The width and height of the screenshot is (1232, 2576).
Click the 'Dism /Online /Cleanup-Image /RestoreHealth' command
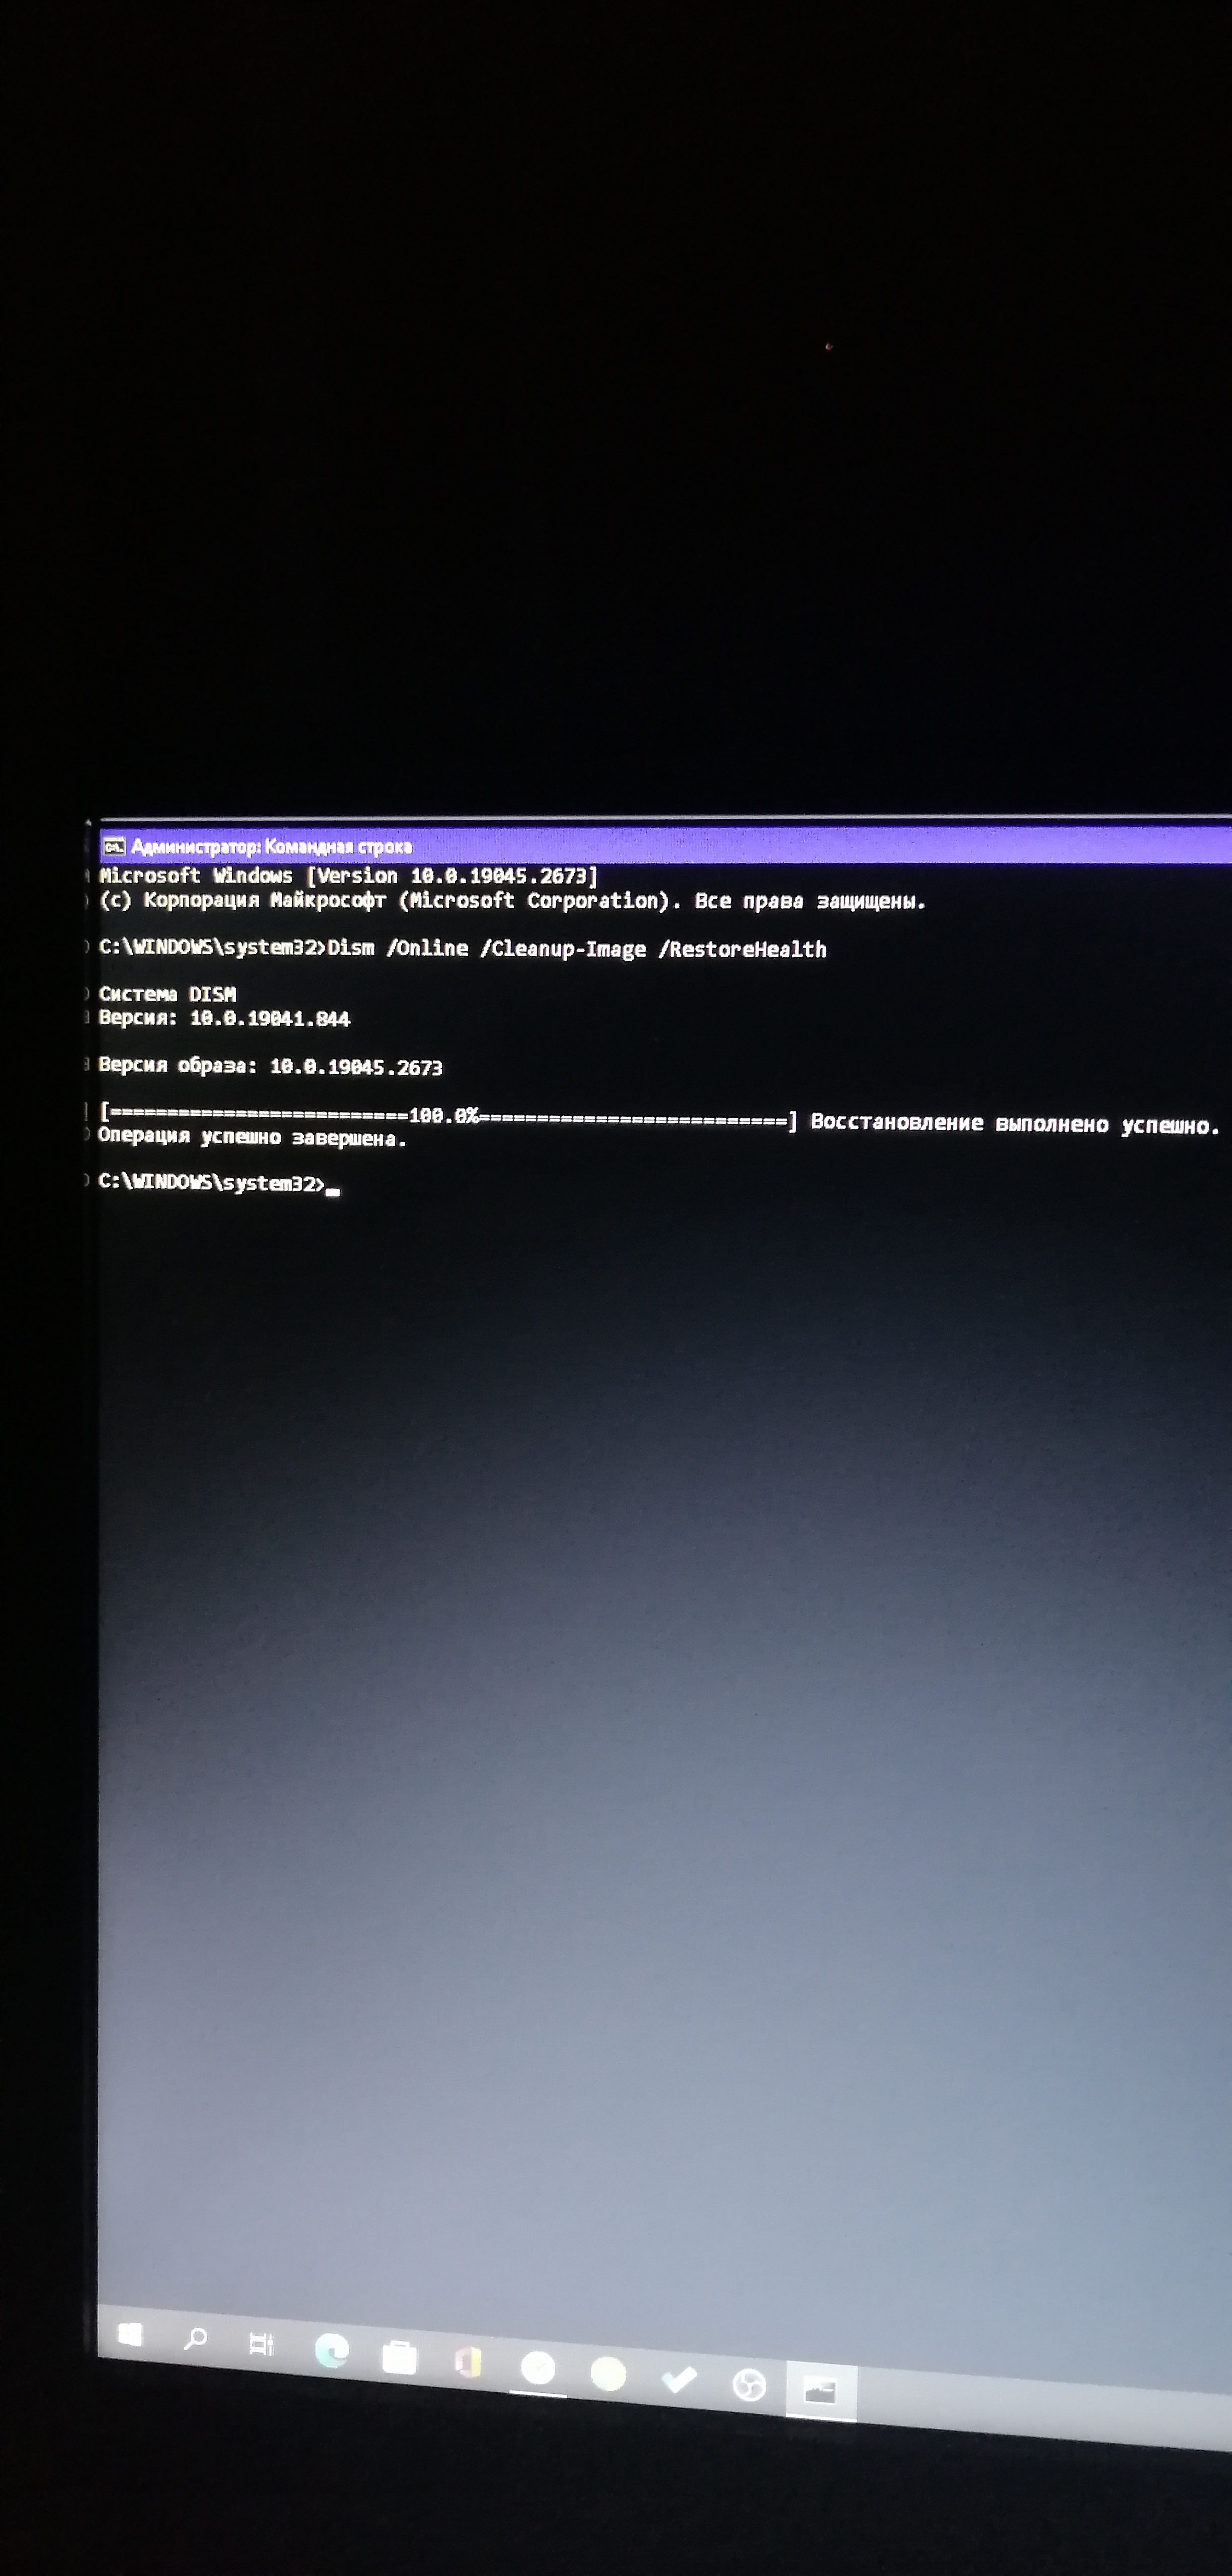(x=577, y=949)
